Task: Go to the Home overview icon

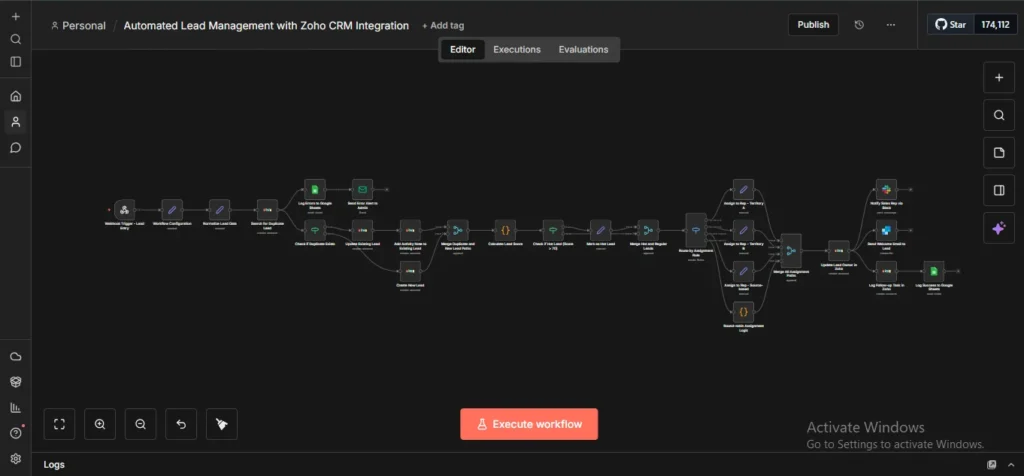Action: click(x=16, y=97)
